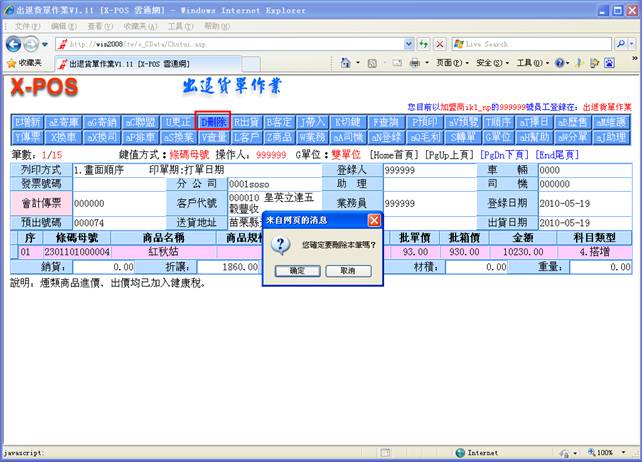Open the 收藏夹 favorites star button

click(x=22, y=62)
